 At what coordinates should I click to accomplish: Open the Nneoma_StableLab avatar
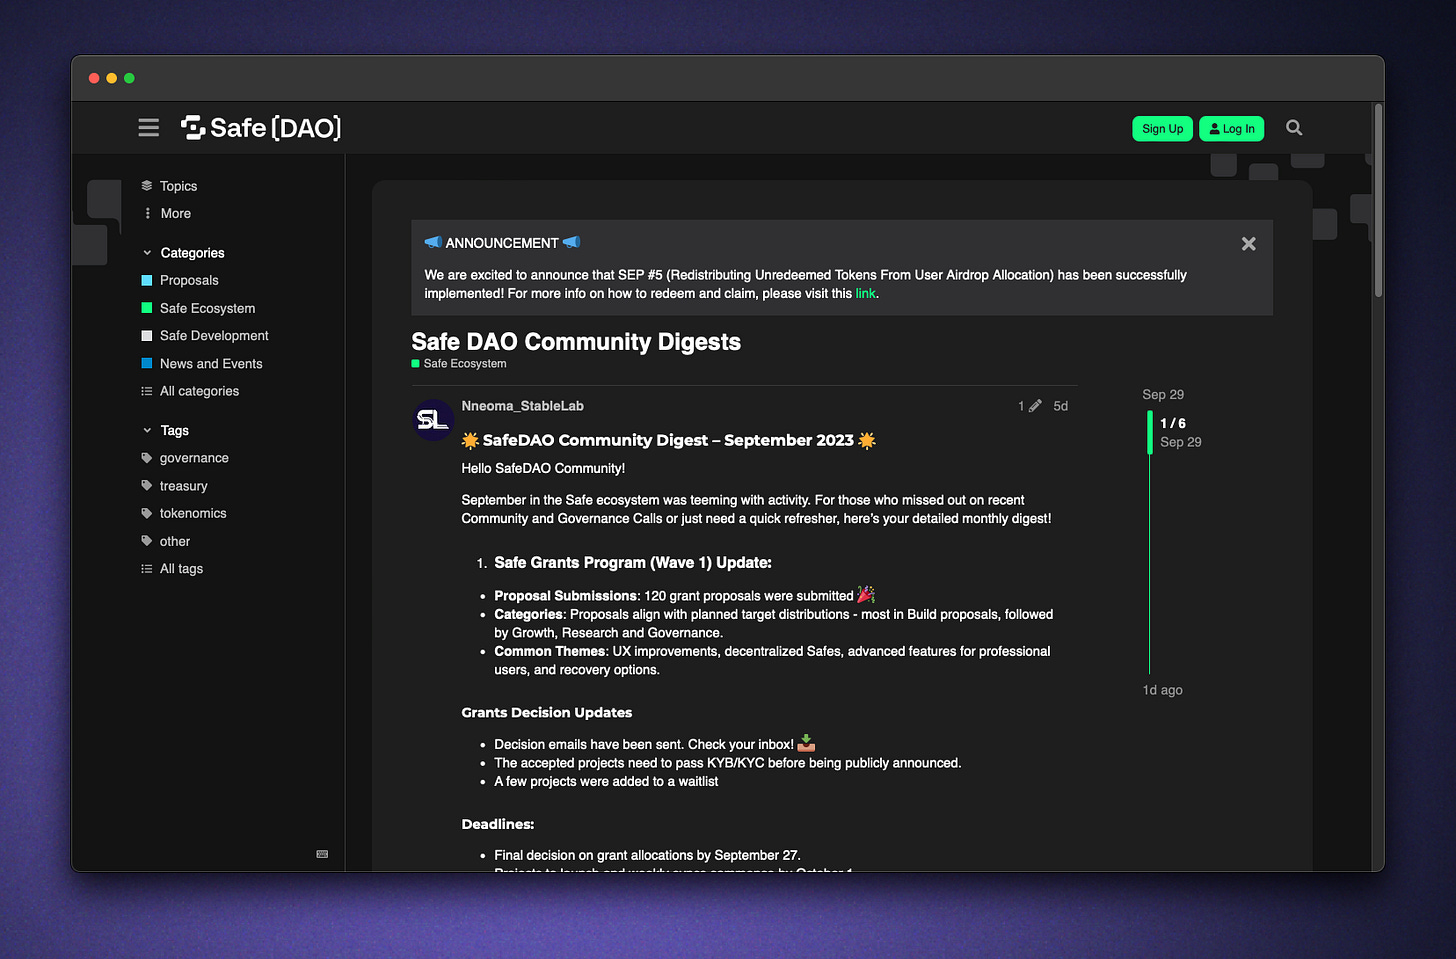pyautogui.click(x=433, y=420)
